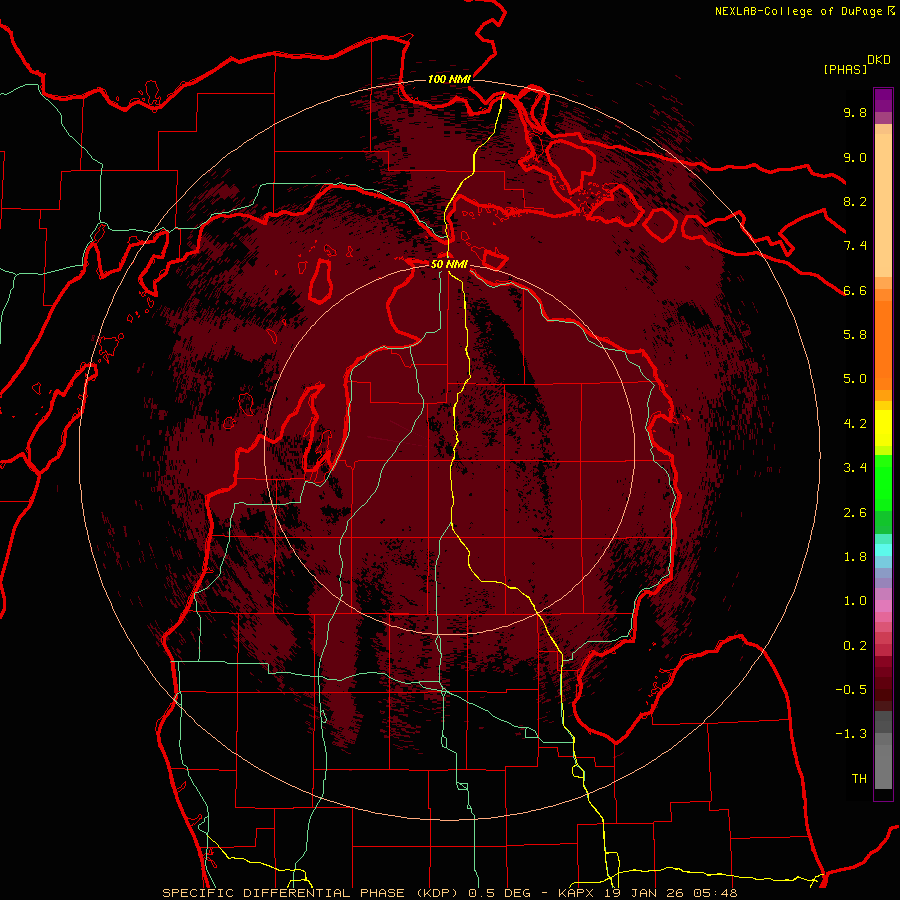Select the 1.8 scale label
900x900 pixels.
855,557
